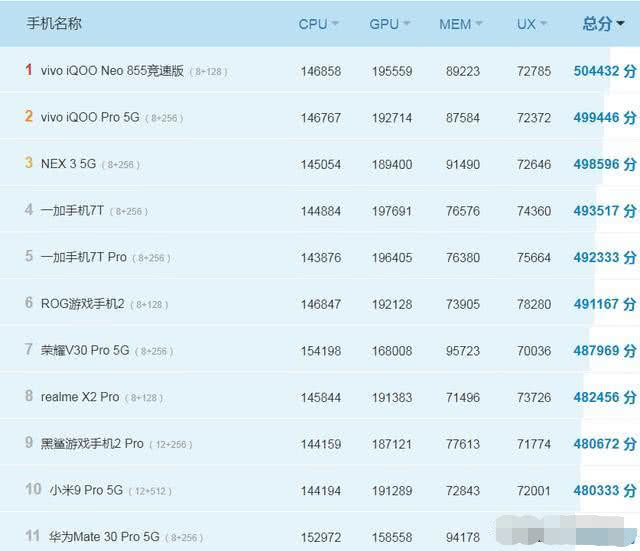
Task: Click UX score 72001
Action: pos(534,491)
